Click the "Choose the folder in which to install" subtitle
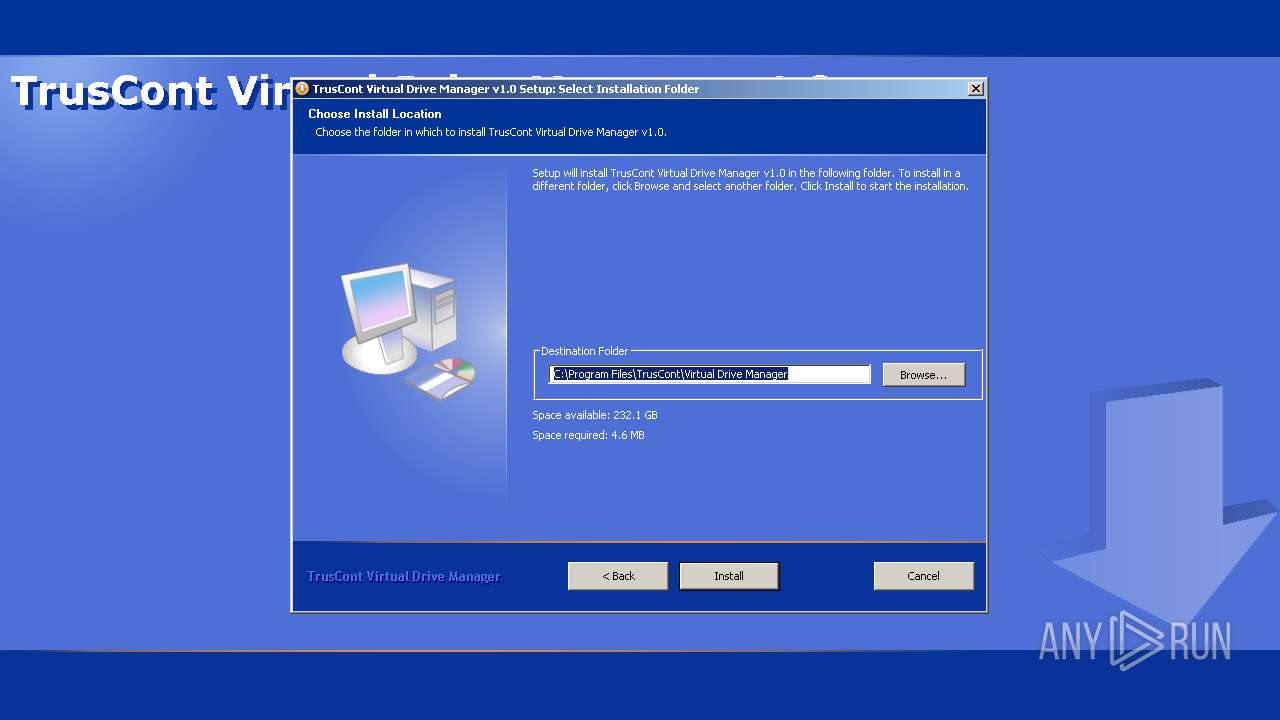The height and width of the screenshot is (720, 1280). (491, 132)
